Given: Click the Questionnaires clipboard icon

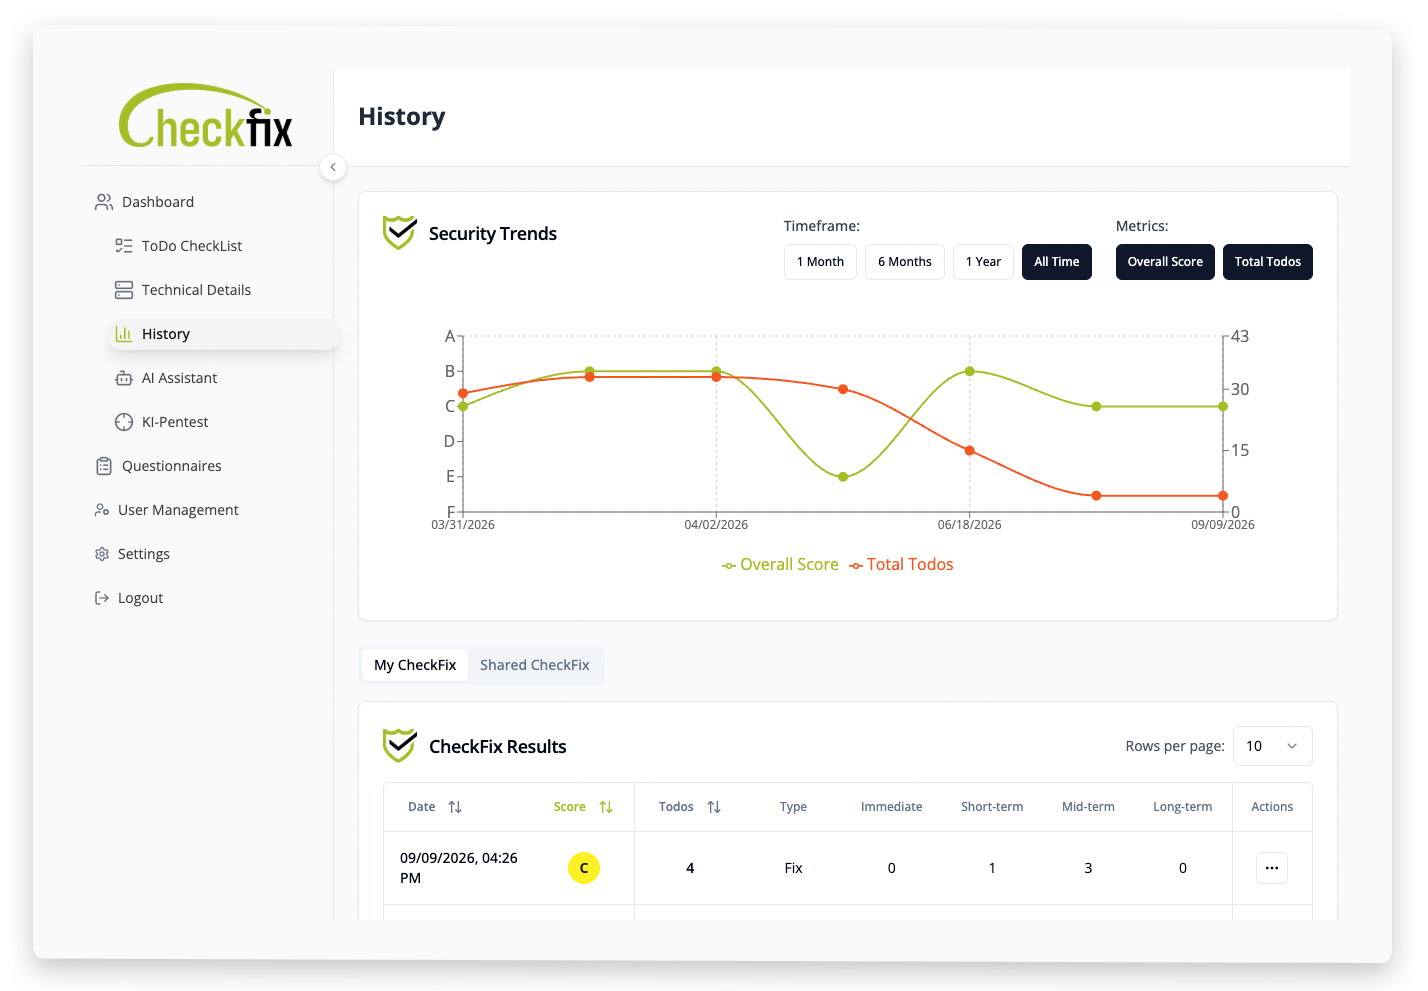Looking at the screenshot, I should click(x=104, y=466).
